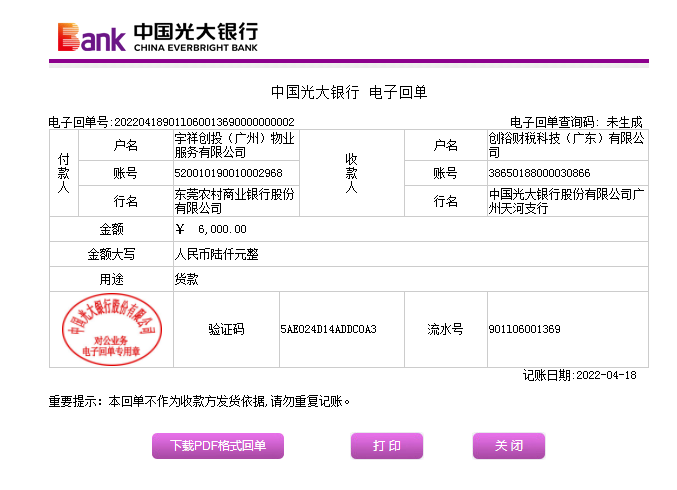Screen dimensions: 677x490
Task: Click the 流水号 label cell
Action: coord(446,329)
